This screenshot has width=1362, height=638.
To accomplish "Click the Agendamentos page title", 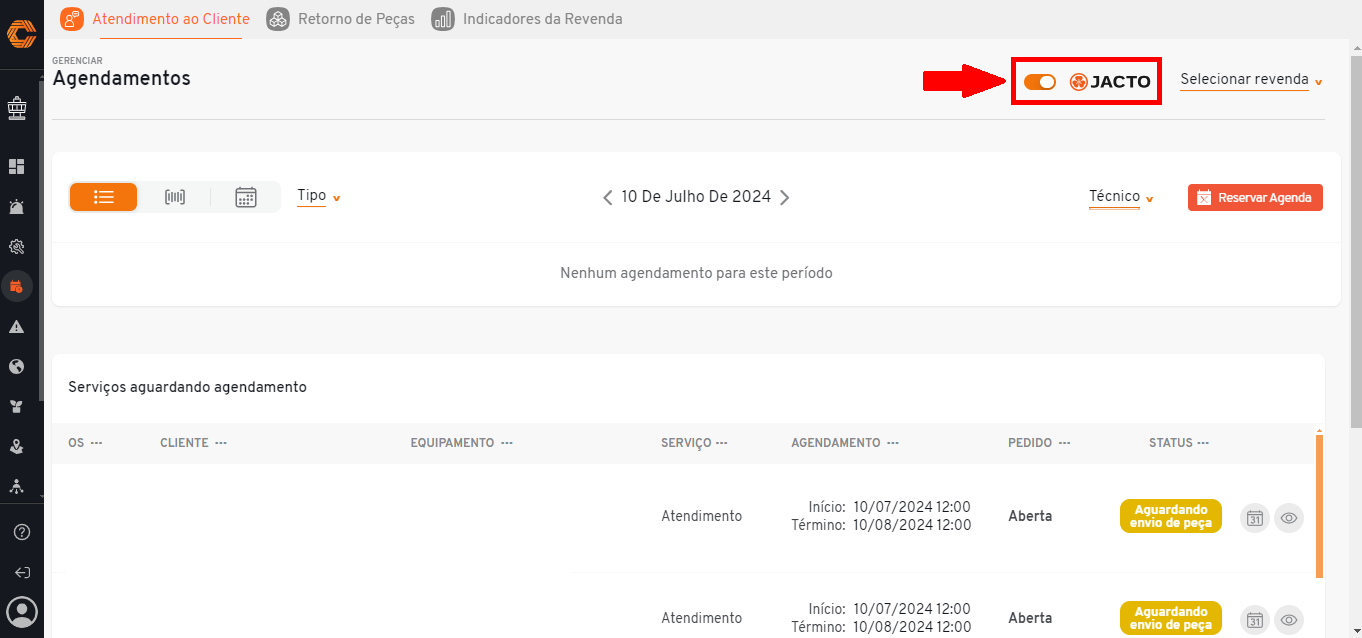I will click(x=121, y=78).
